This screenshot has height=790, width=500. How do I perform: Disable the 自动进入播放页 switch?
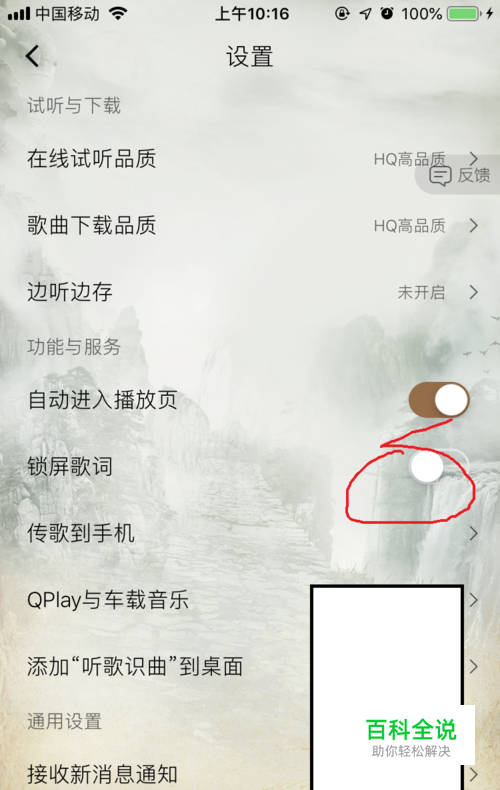(439, 400)
